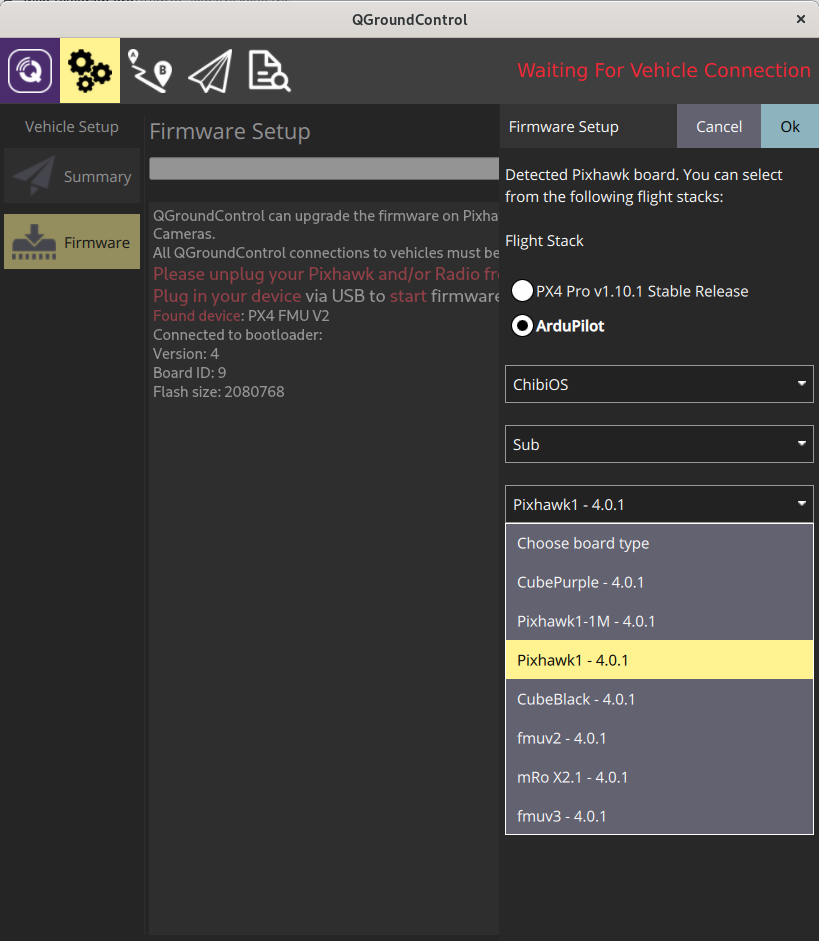
Task: Open the Plan view waypoint icon
Action: click(150, 71)
